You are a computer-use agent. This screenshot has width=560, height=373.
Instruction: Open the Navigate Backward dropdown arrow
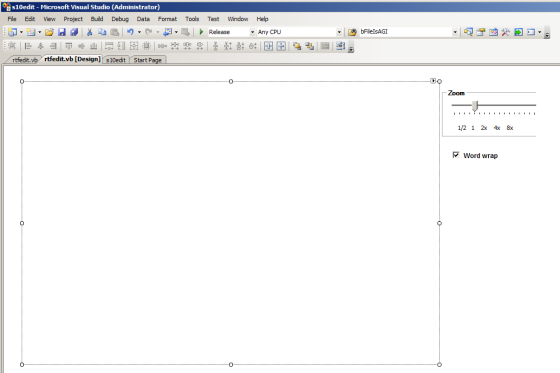click(x=176, y=32)
